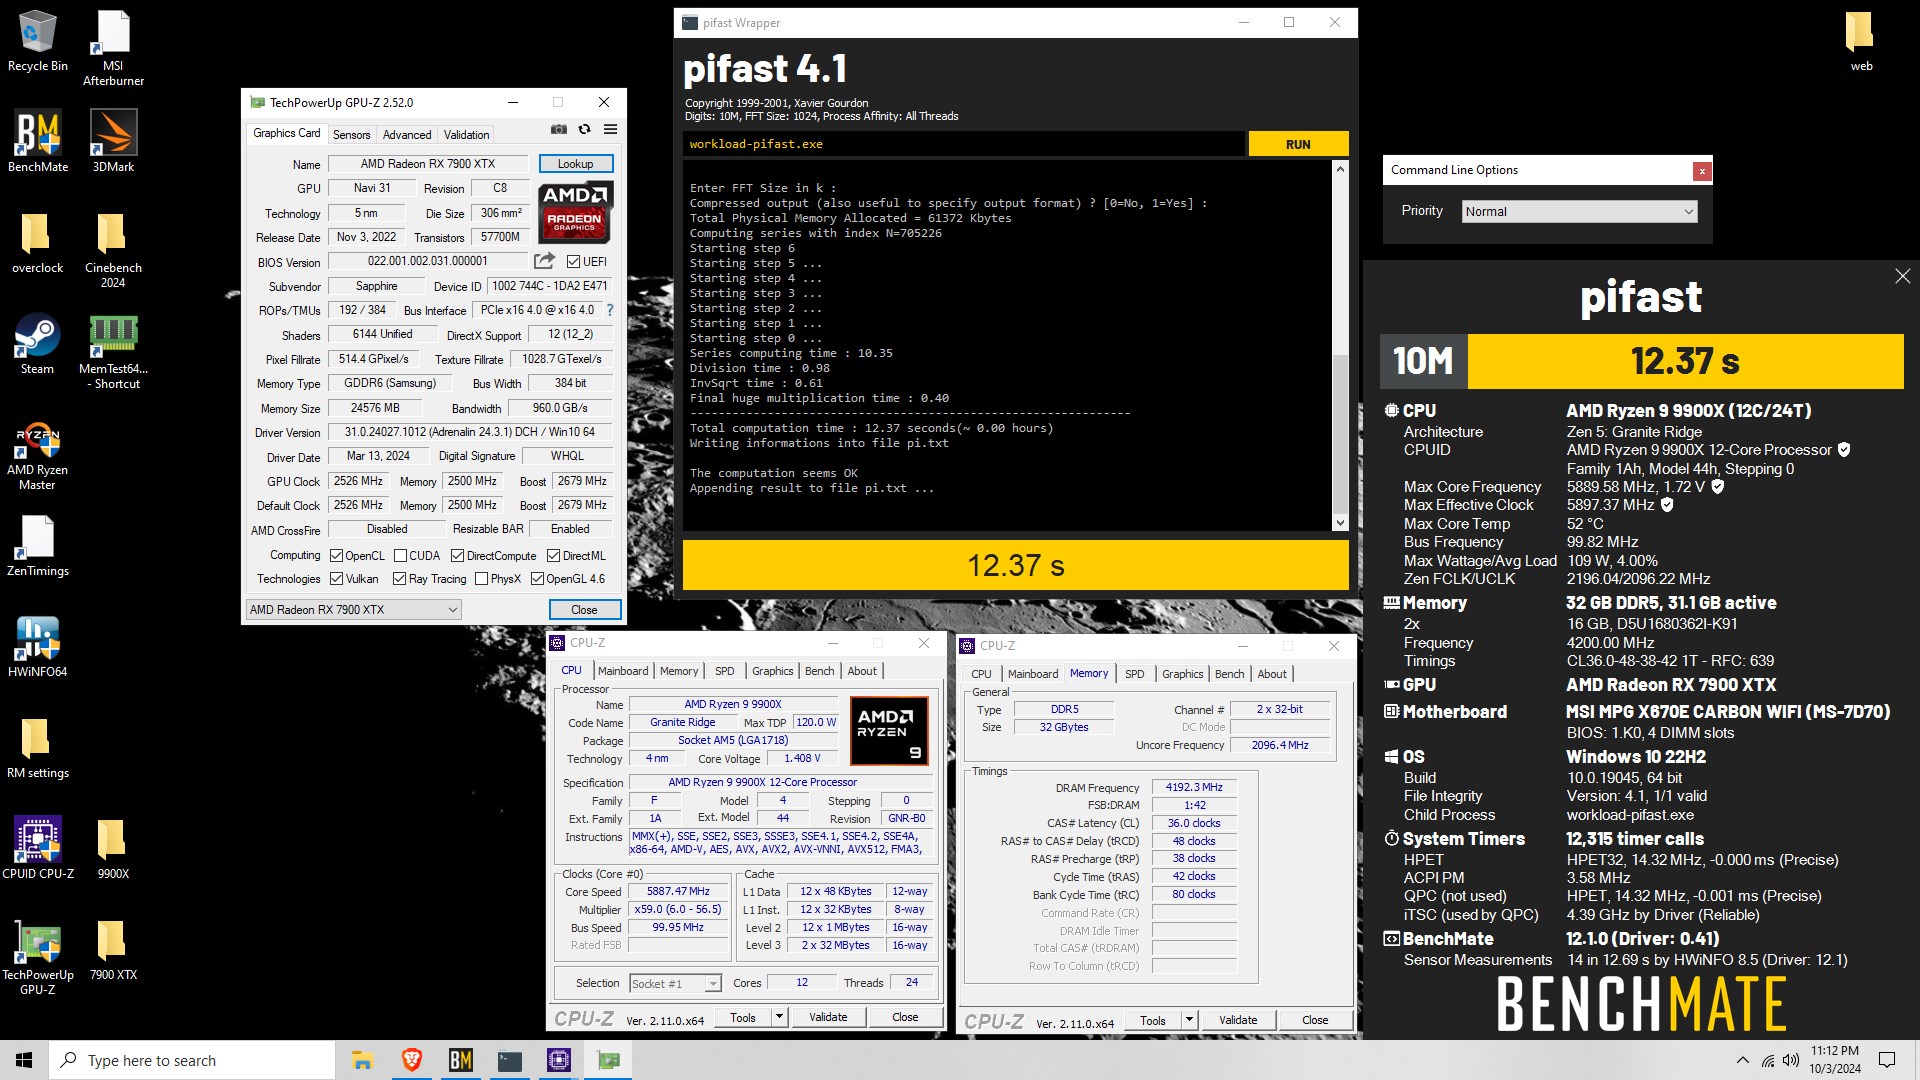1920x1080 pixels.
Task: Click workload-pifast.exe input field
Action: pos(964,144)
